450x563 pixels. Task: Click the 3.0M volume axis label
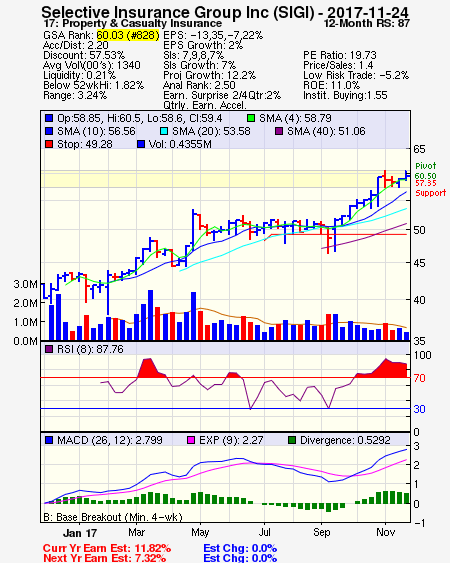(x=25, y=284)
